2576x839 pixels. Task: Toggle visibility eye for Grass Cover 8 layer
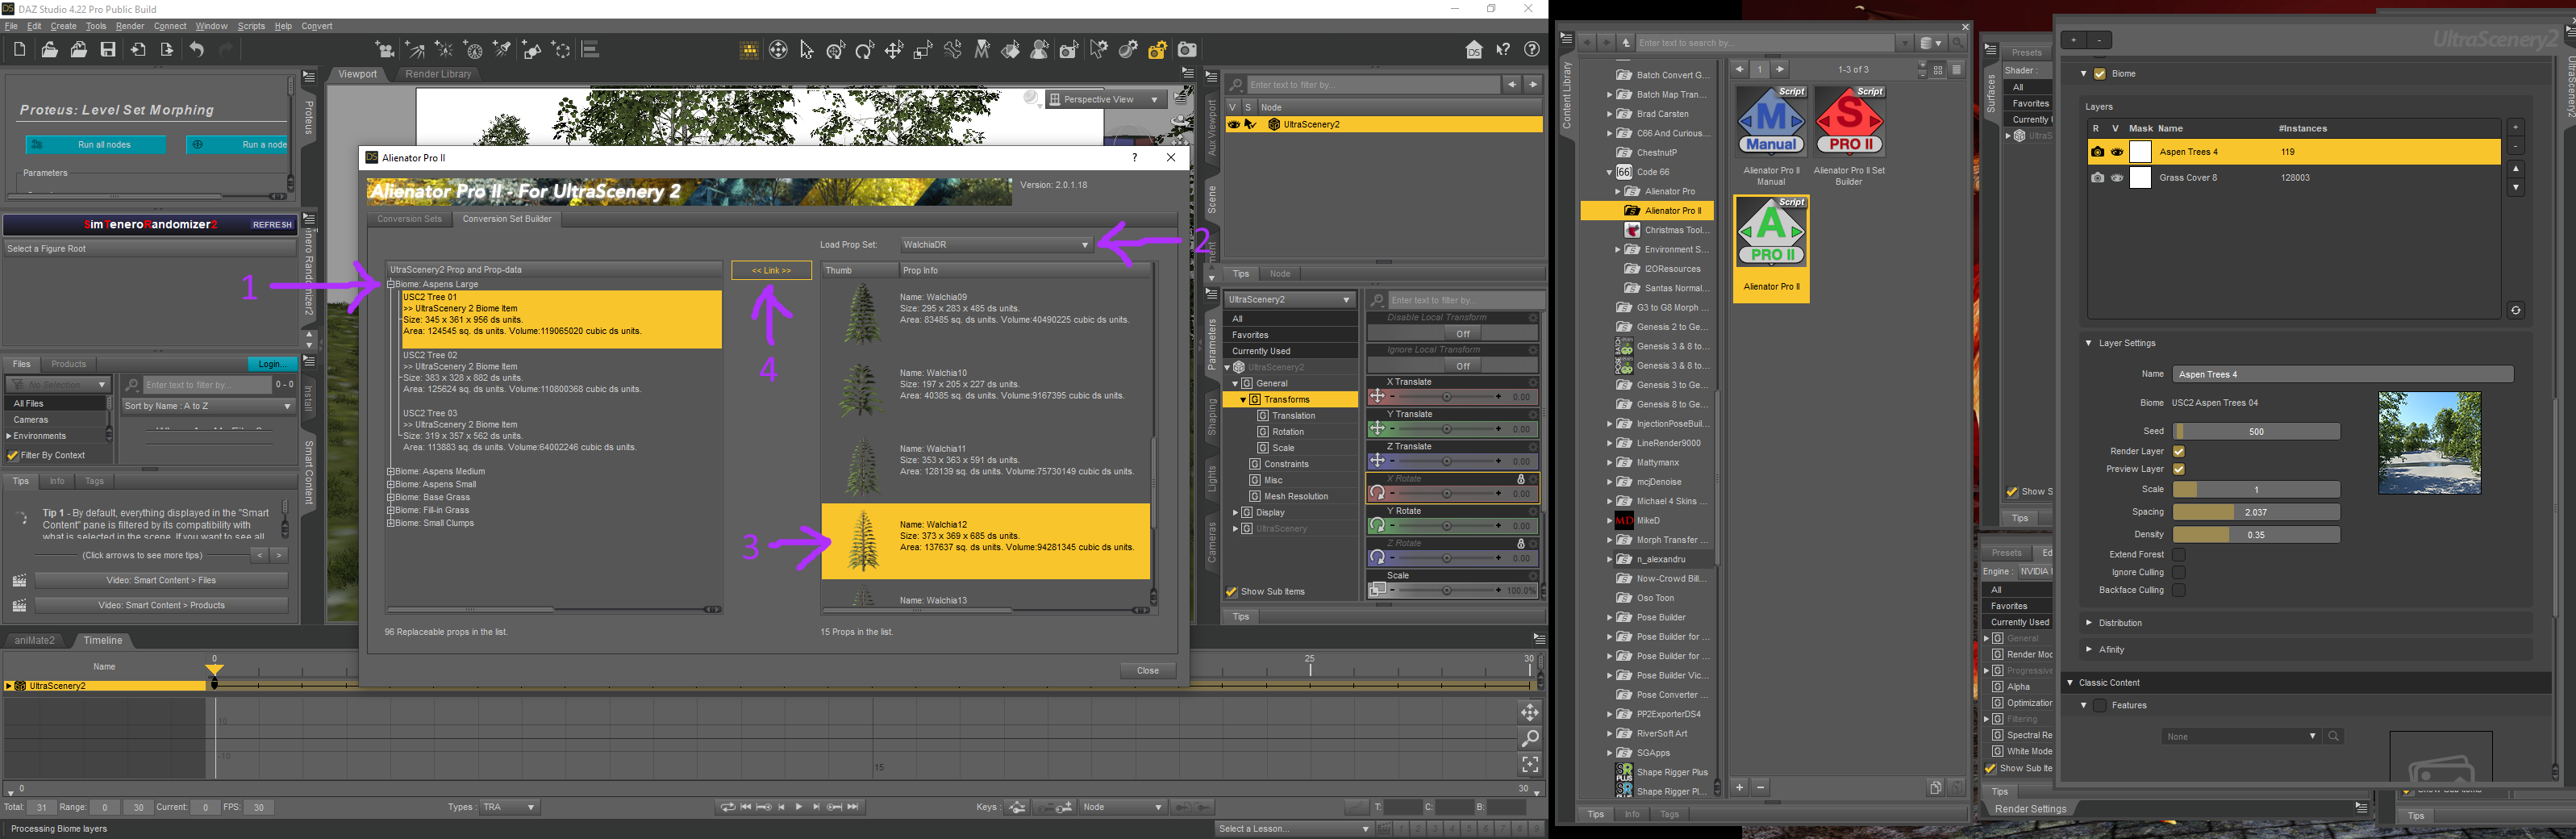[x=2116, y=178]
